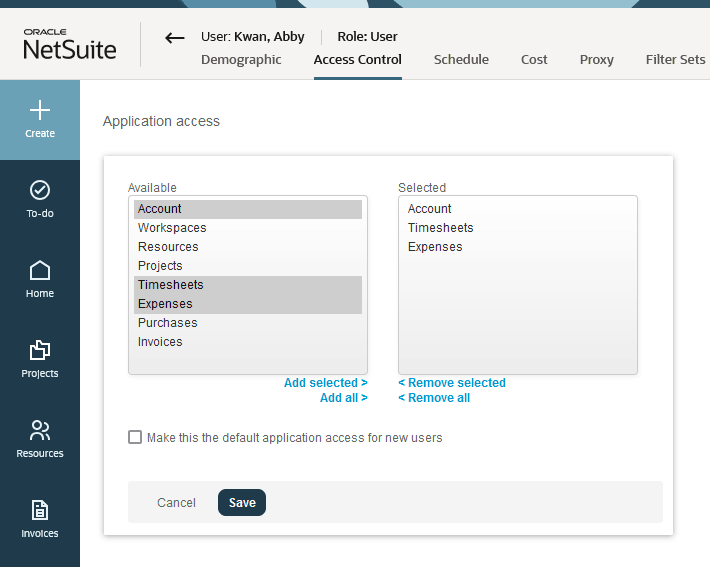Open Invoices from the sidebar
Viewport: 710px width, 567px height.
pyautogui.click(x=40, y=519)
